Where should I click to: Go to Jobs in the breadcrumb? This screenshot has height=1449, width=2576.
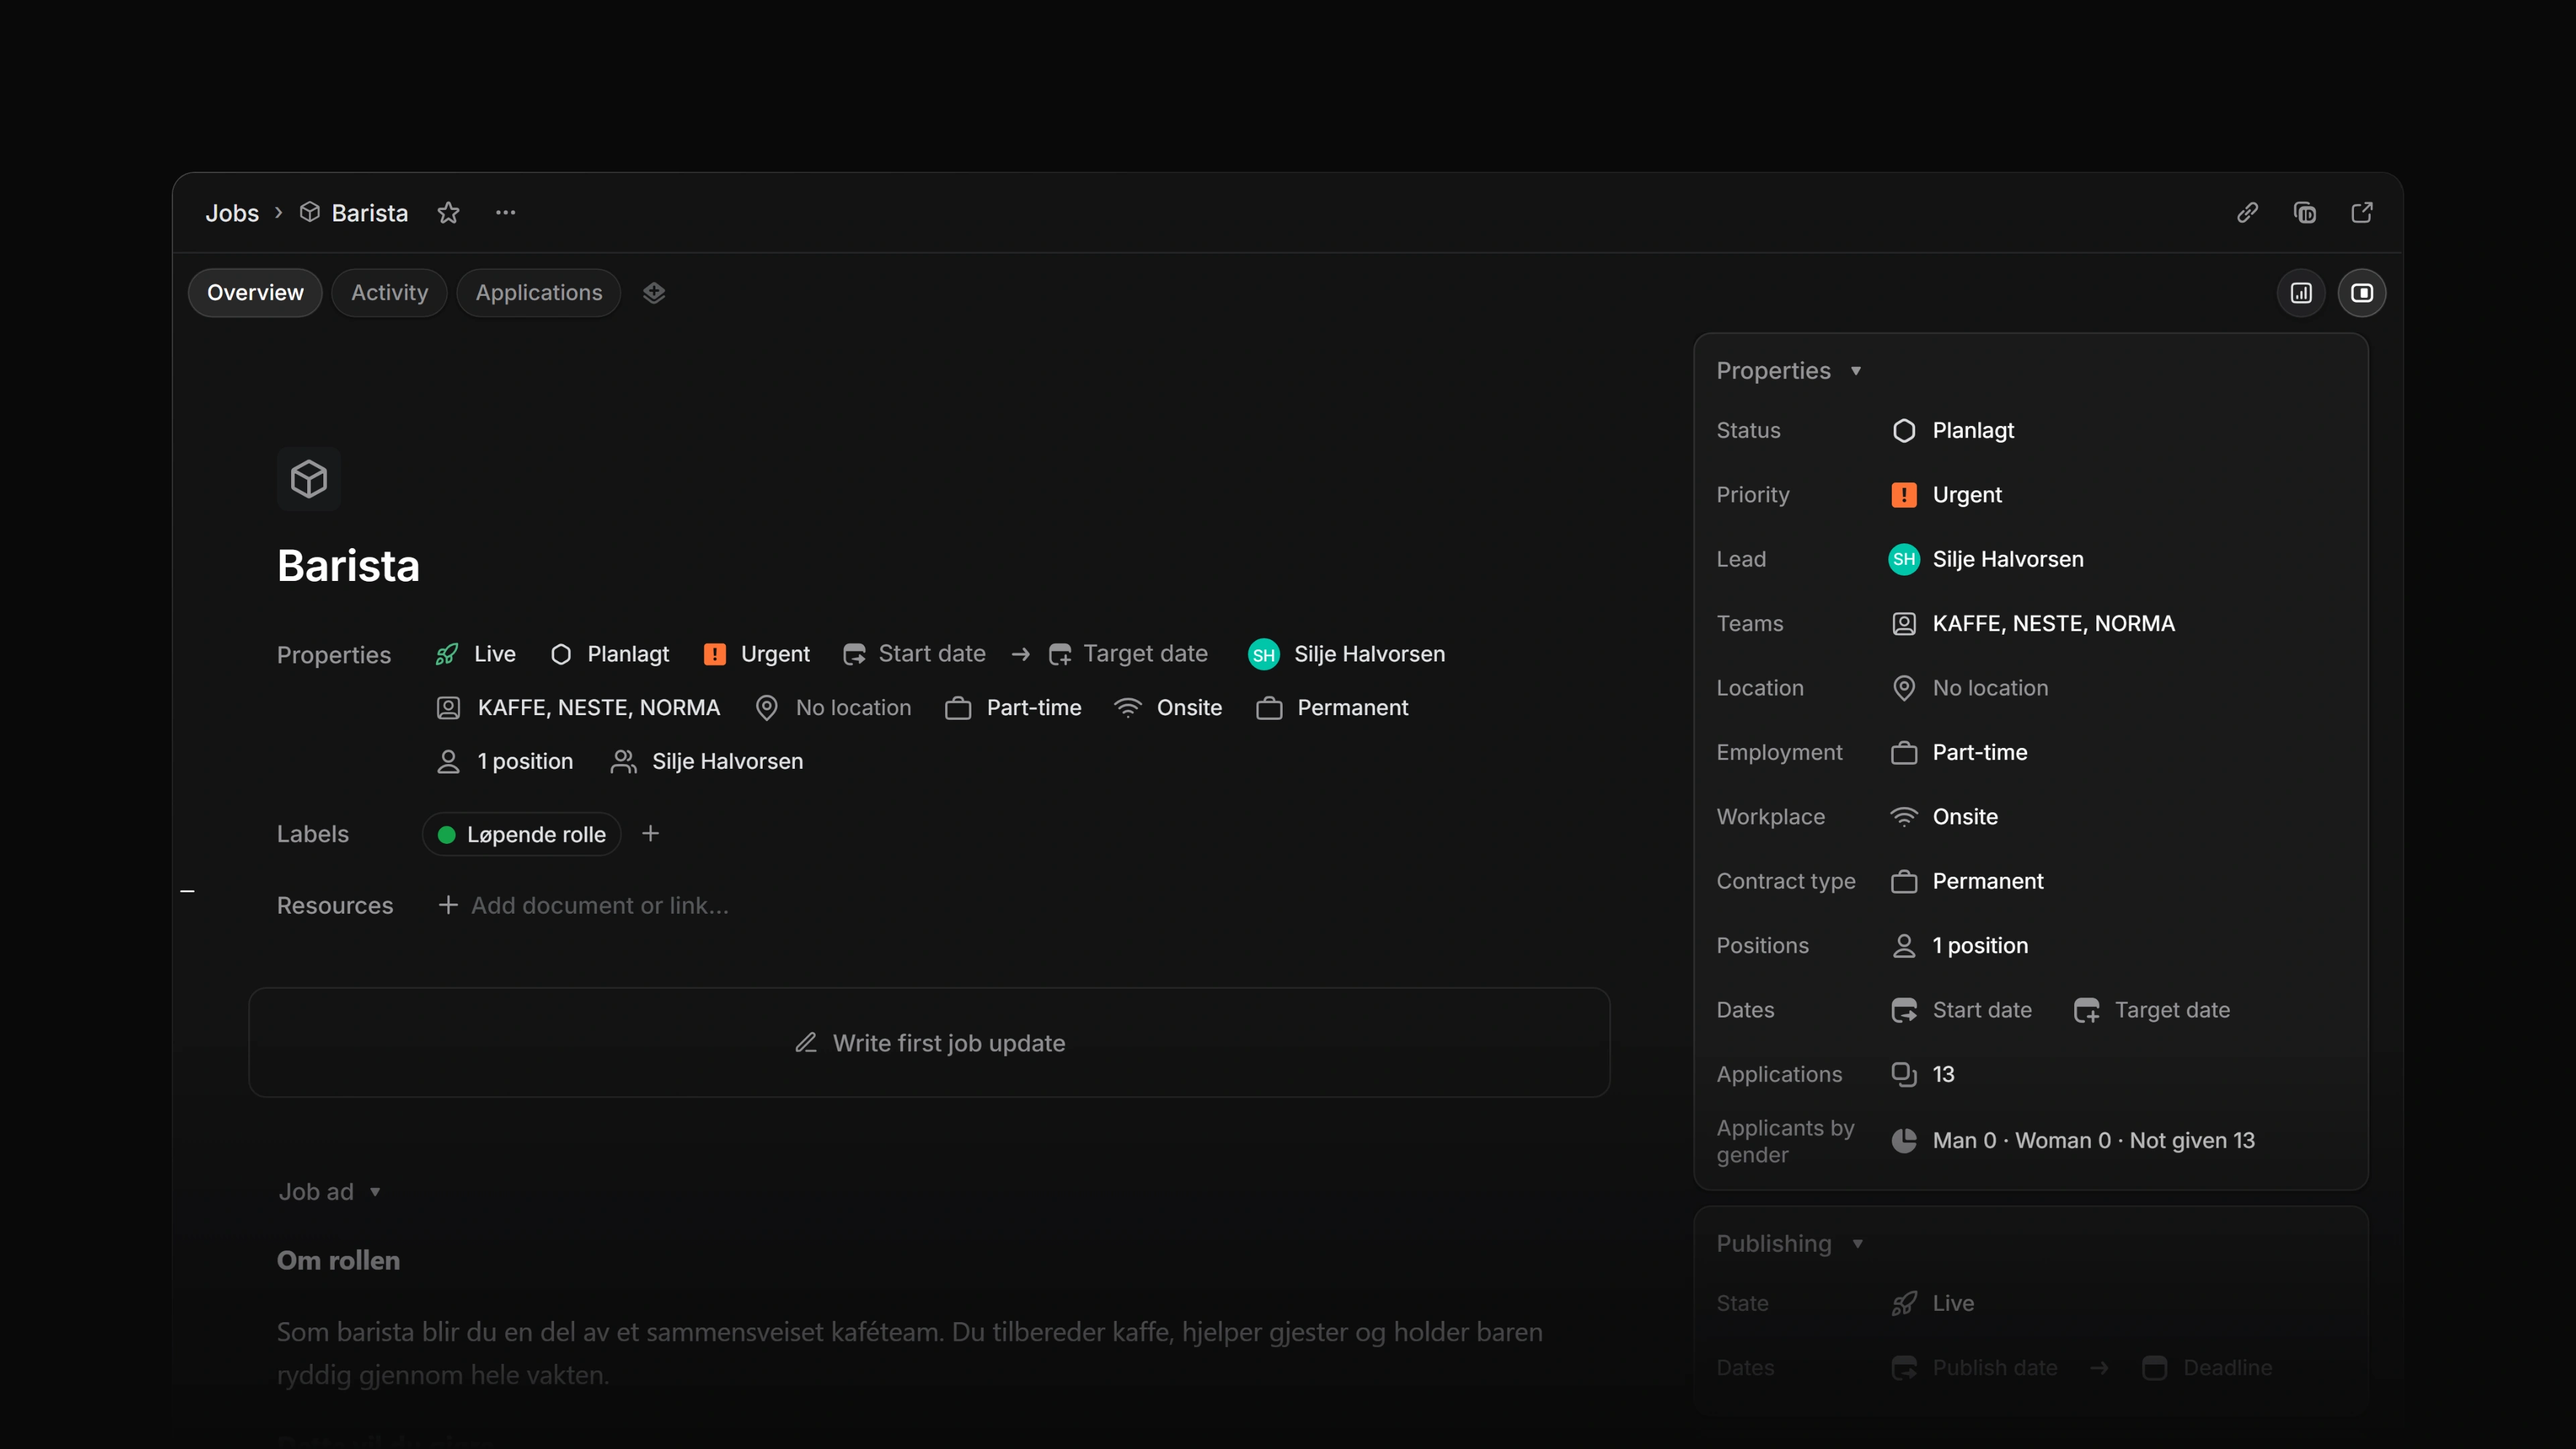pos(232,213)
